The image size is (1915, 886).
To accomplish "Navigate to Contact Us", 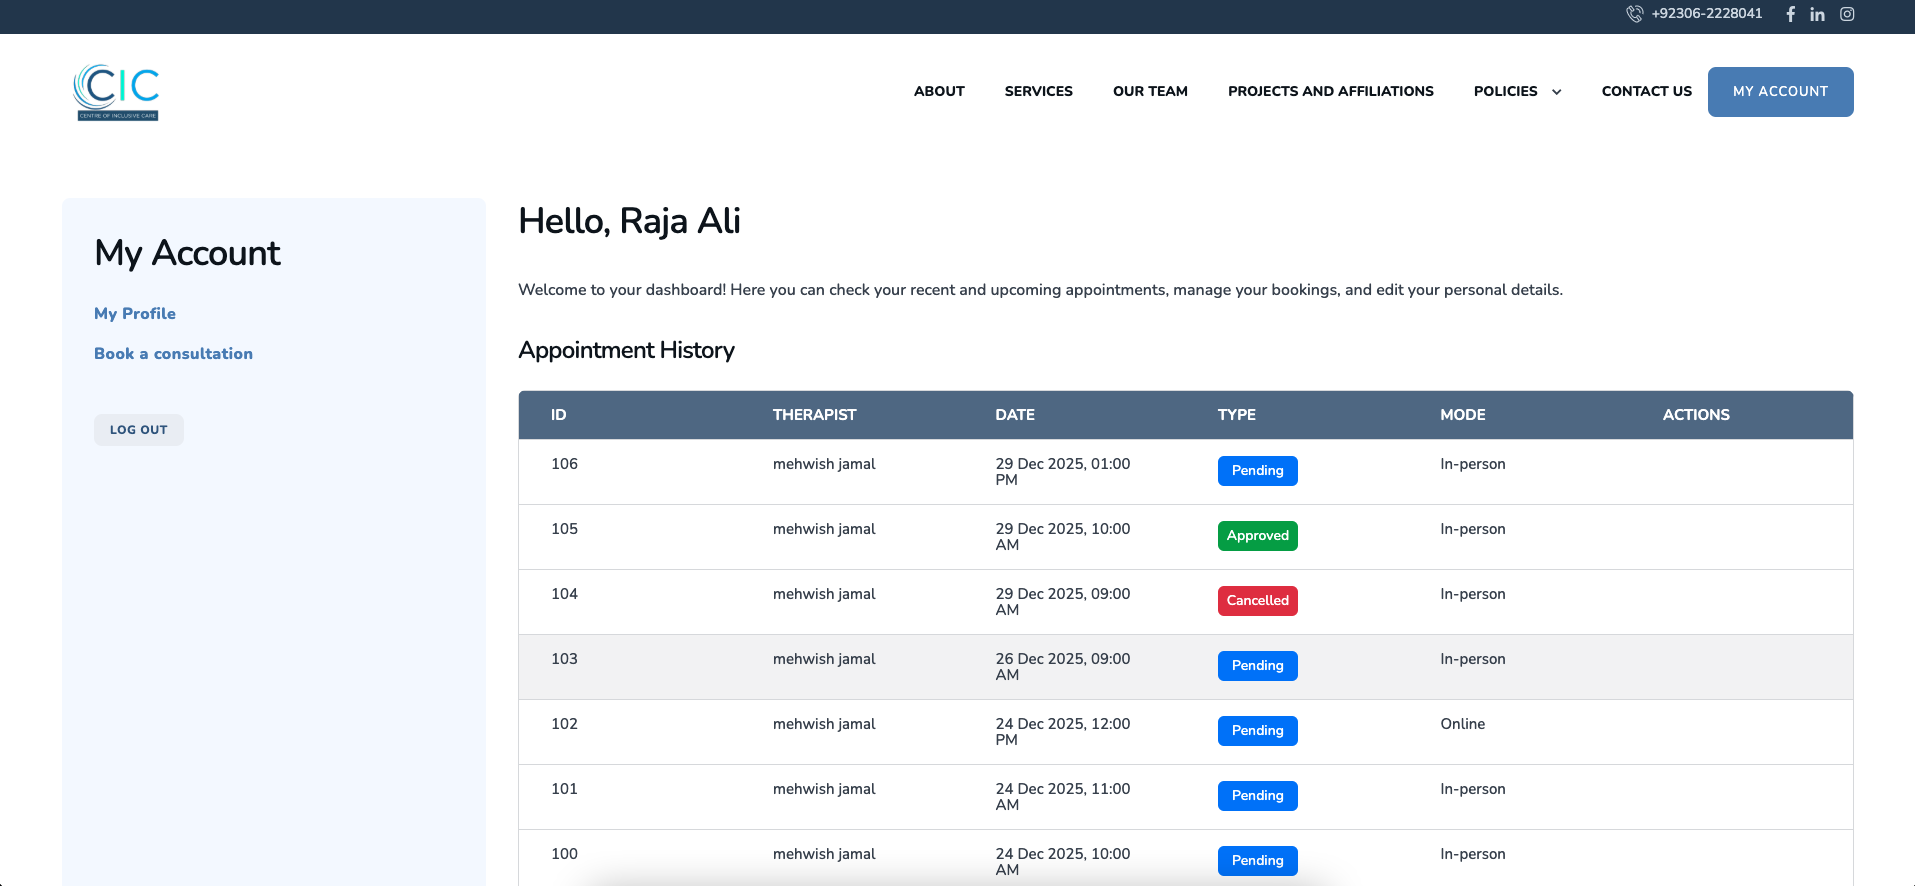I will tap(1646, 91).
